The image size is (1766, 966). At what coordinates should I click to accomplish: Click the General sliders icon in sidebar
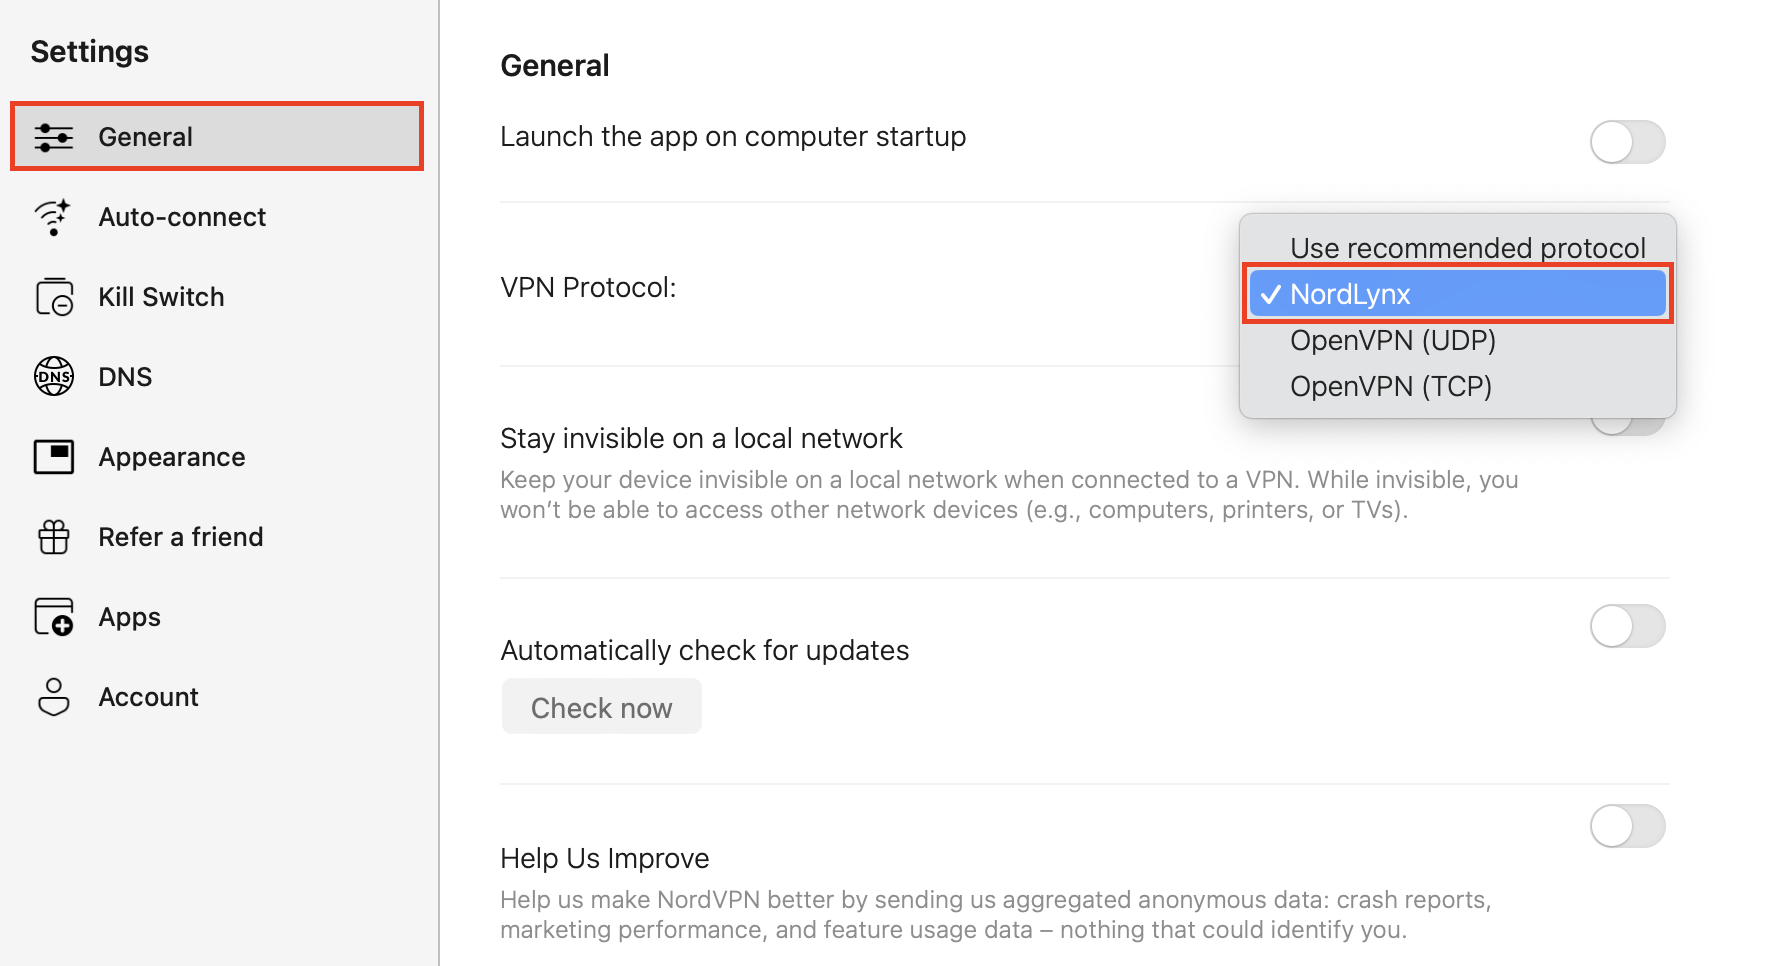(54, 137)
